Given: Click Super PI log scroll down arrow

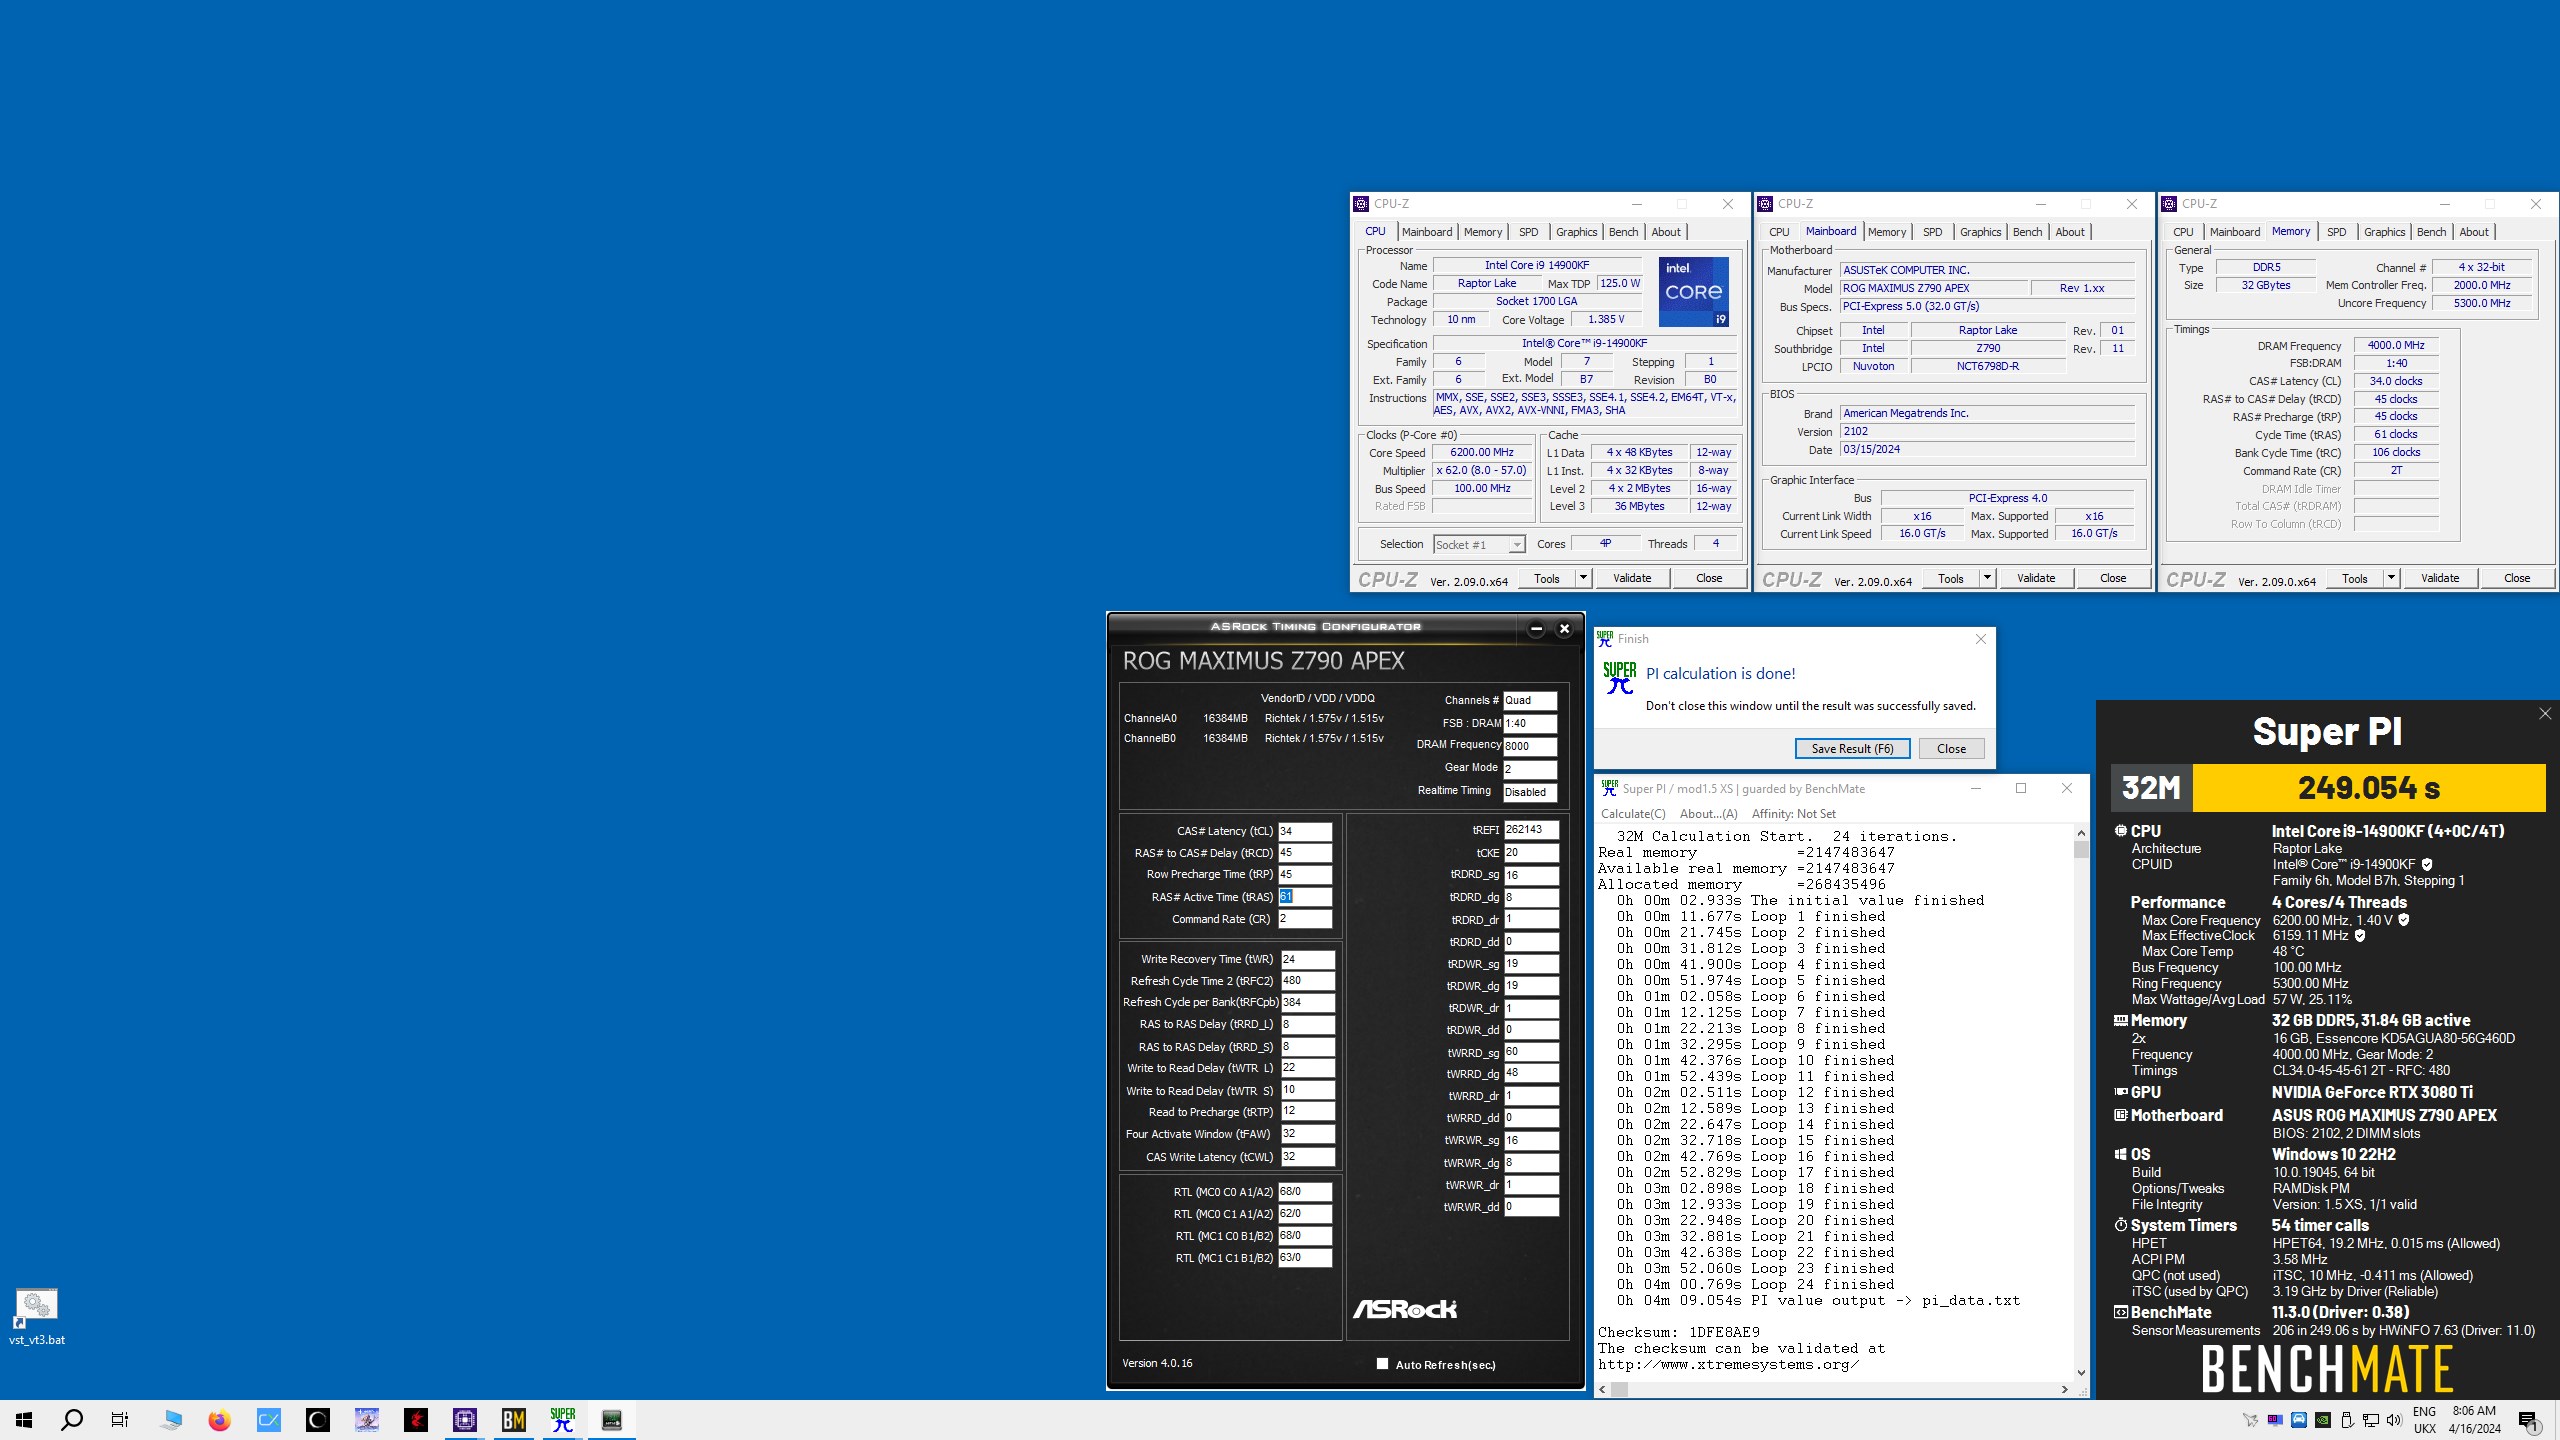Looking at the screenshot, I should tap(2081, 1373).
